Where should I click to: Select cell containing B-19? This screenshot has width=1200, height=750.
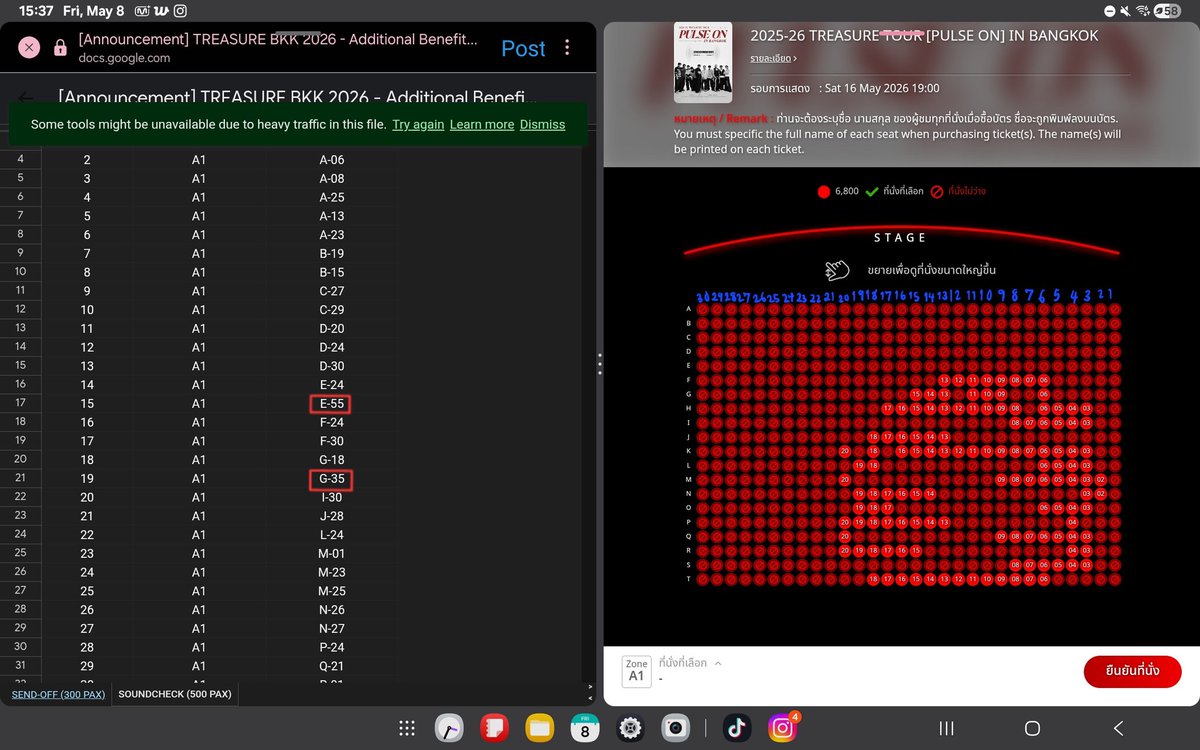tap(332, 254)
